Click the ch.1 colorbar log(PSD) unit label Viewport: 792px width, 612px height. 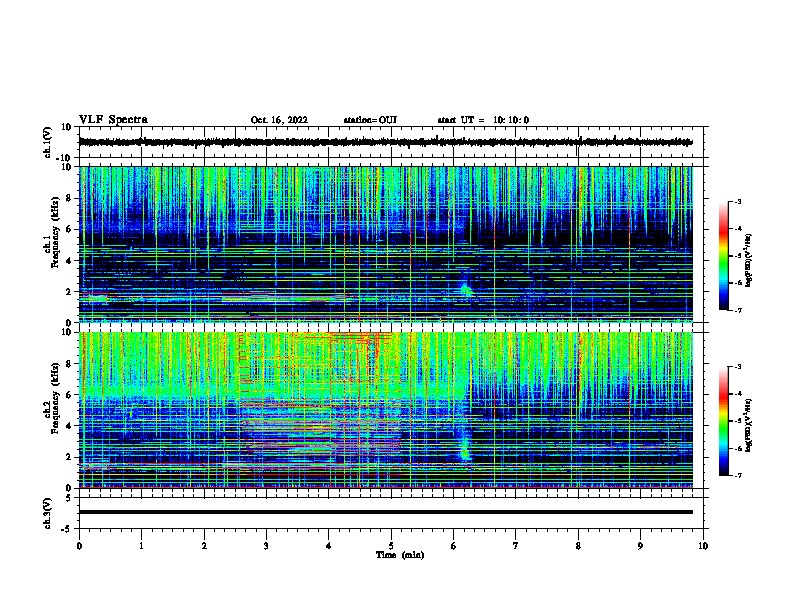click(x=748, y=260)
